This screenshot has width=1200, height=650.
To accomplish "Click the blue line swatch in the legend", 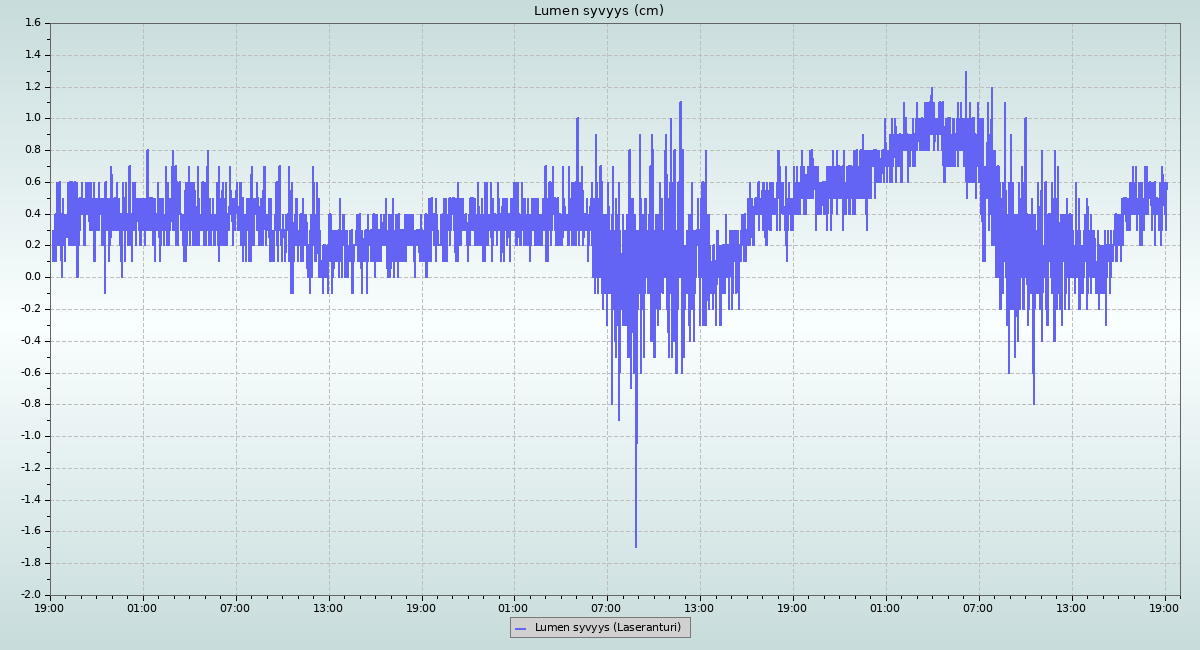I will coord(520,628).
